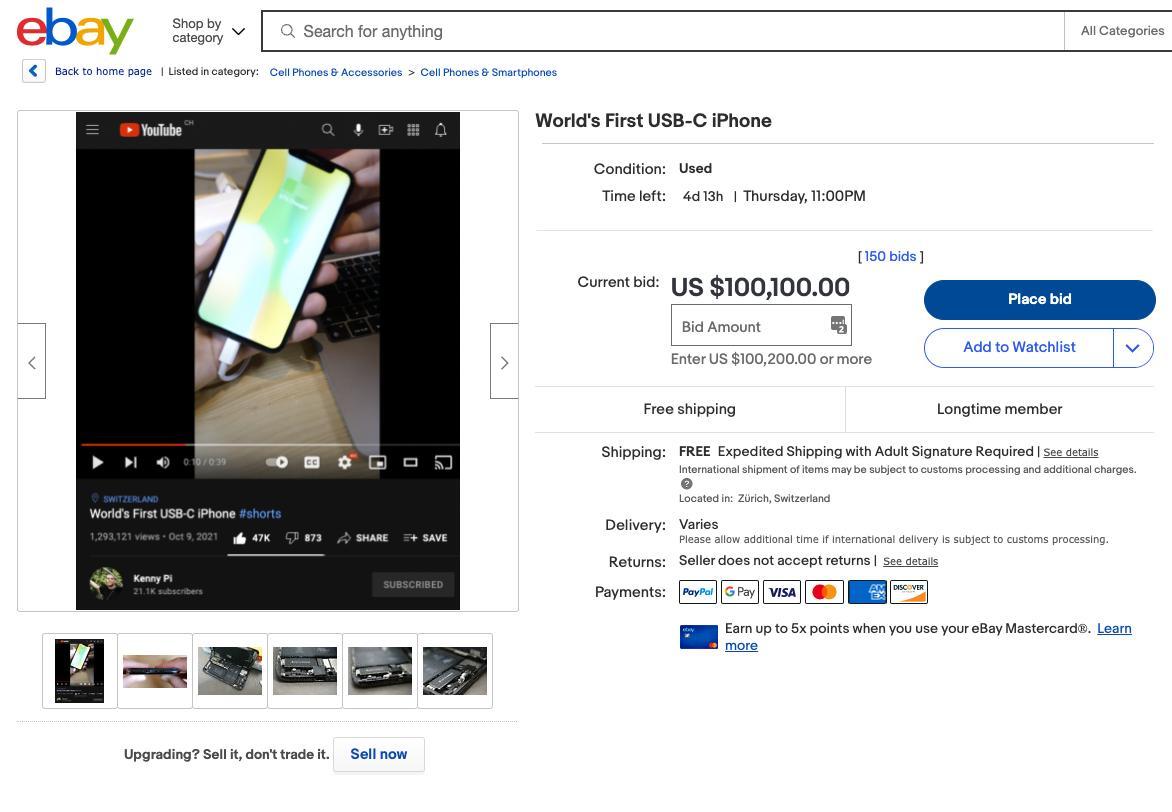Click the video volume speaker icon

point(163,462)
